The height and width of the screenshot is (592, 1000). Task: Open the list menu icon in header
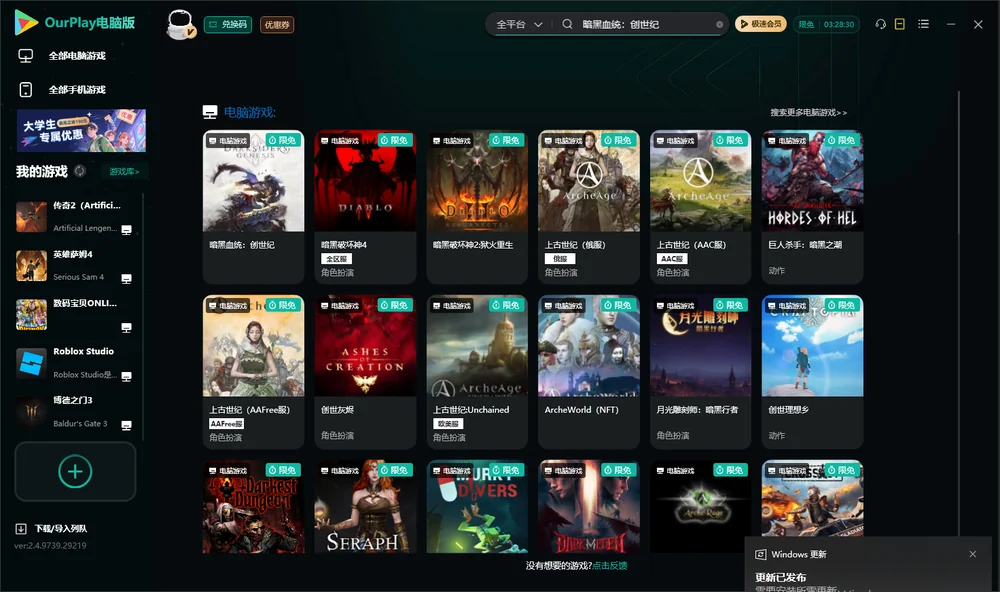(x=923, y=24)
